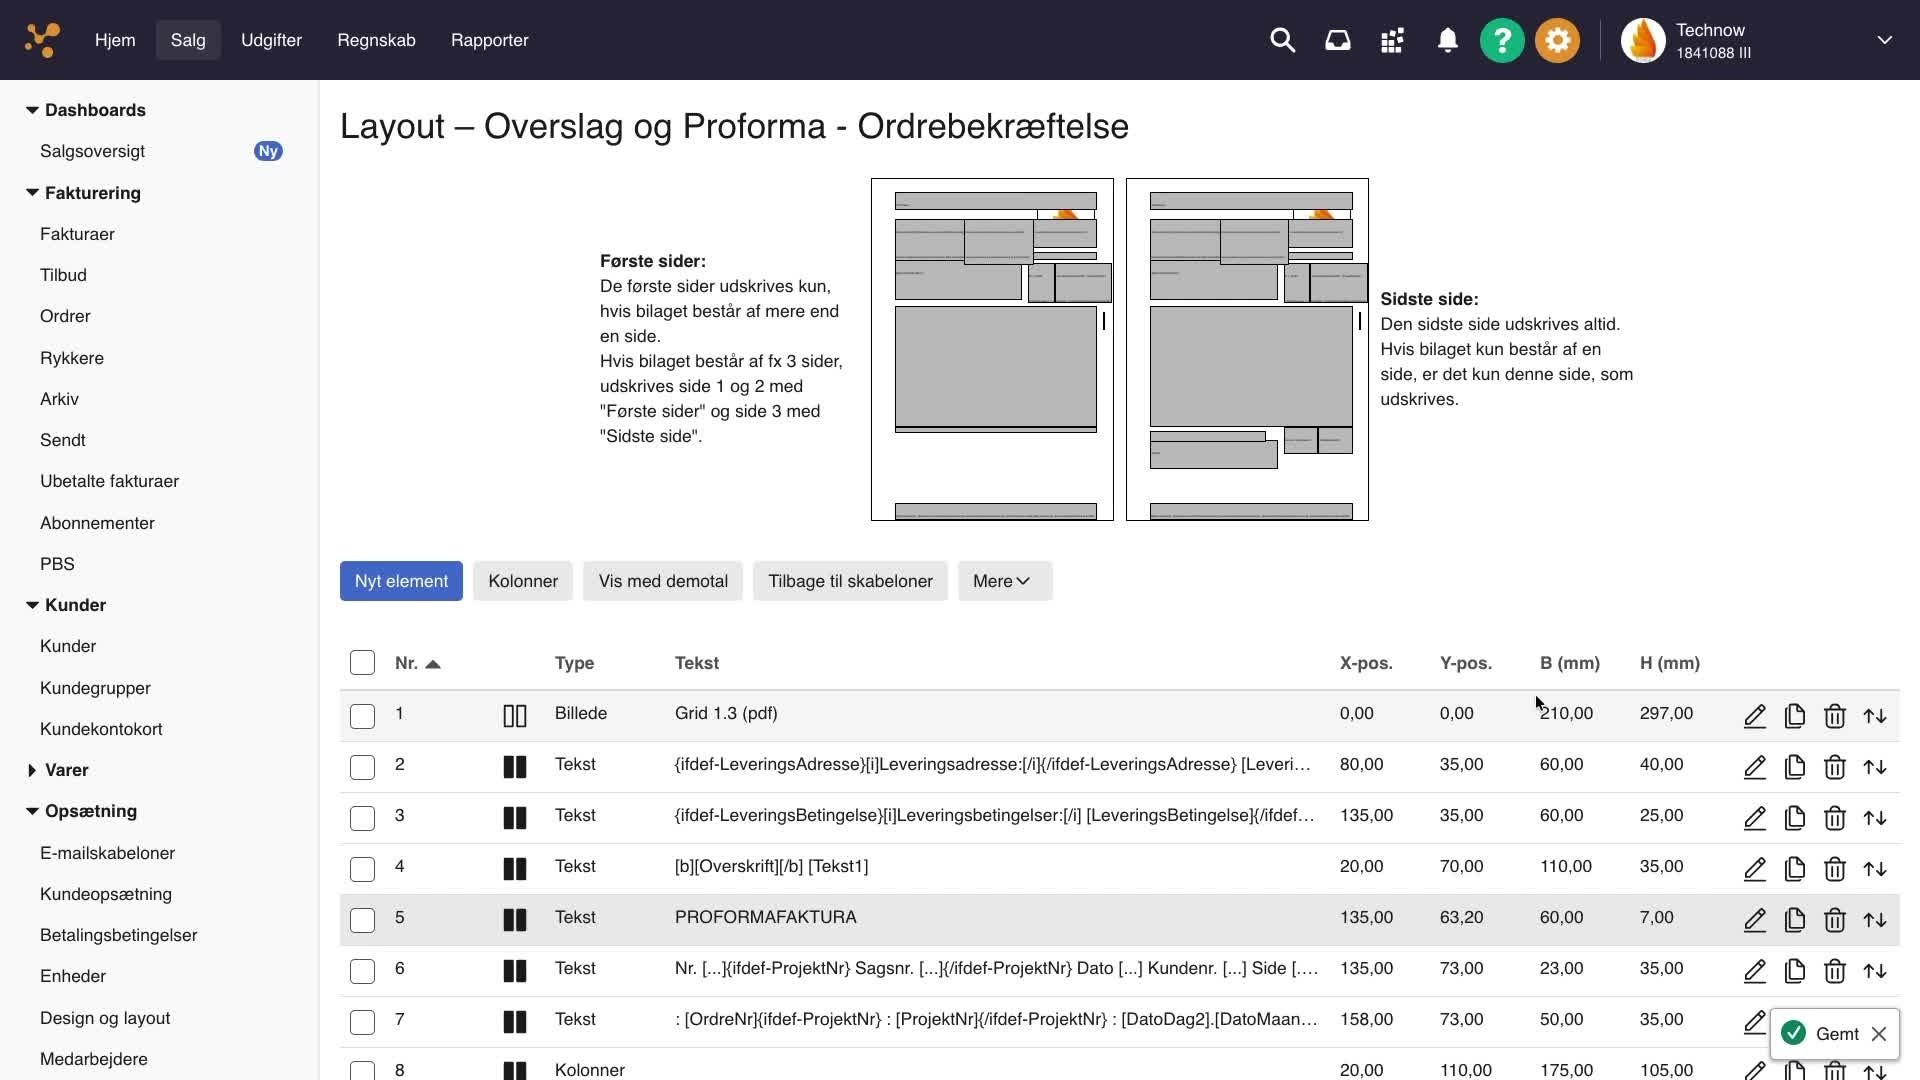Toggle page display icon for row 1 Billede
Image resolution: width=1920 pixels, height=1080 pixels.
[514, 716]
